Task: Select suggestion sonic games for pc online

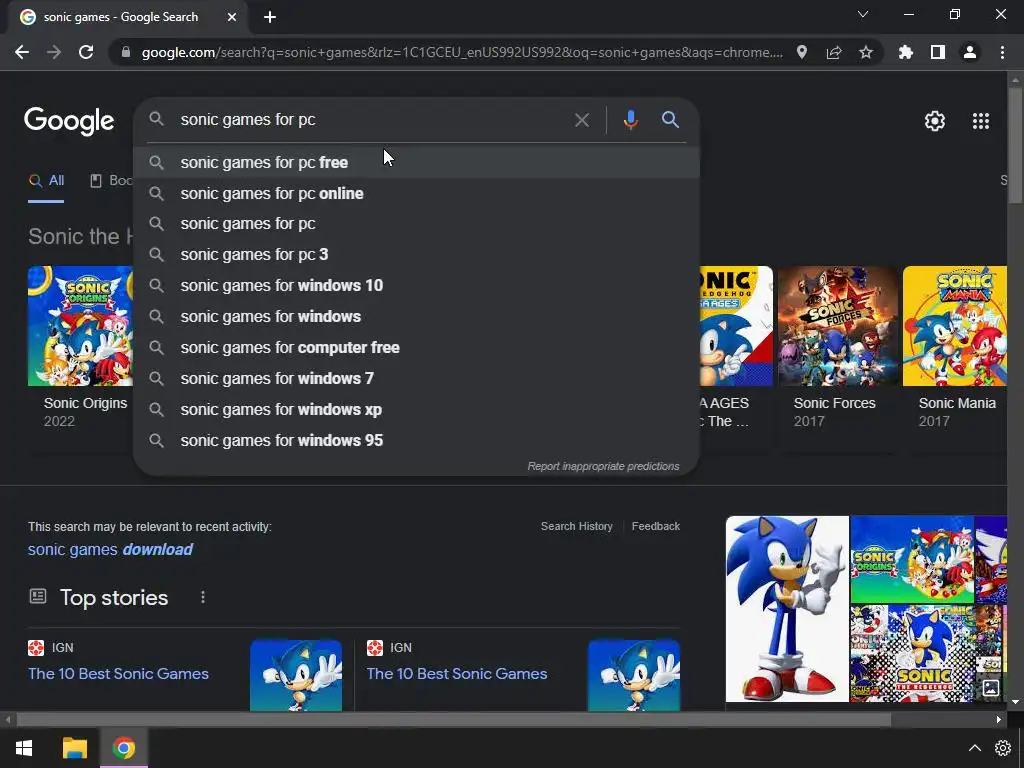Action: click(x=417, y=193)
